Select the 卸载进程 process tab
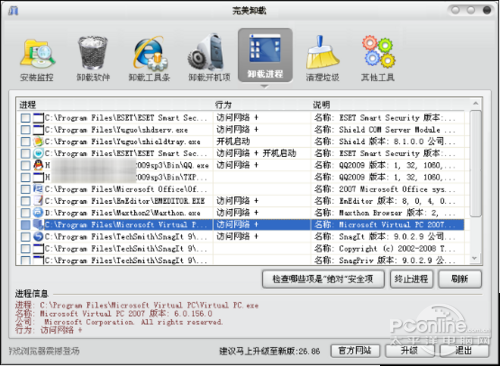The width and height of the screenshot is (500, 366). pyautogui.click(x=265, y=55)
